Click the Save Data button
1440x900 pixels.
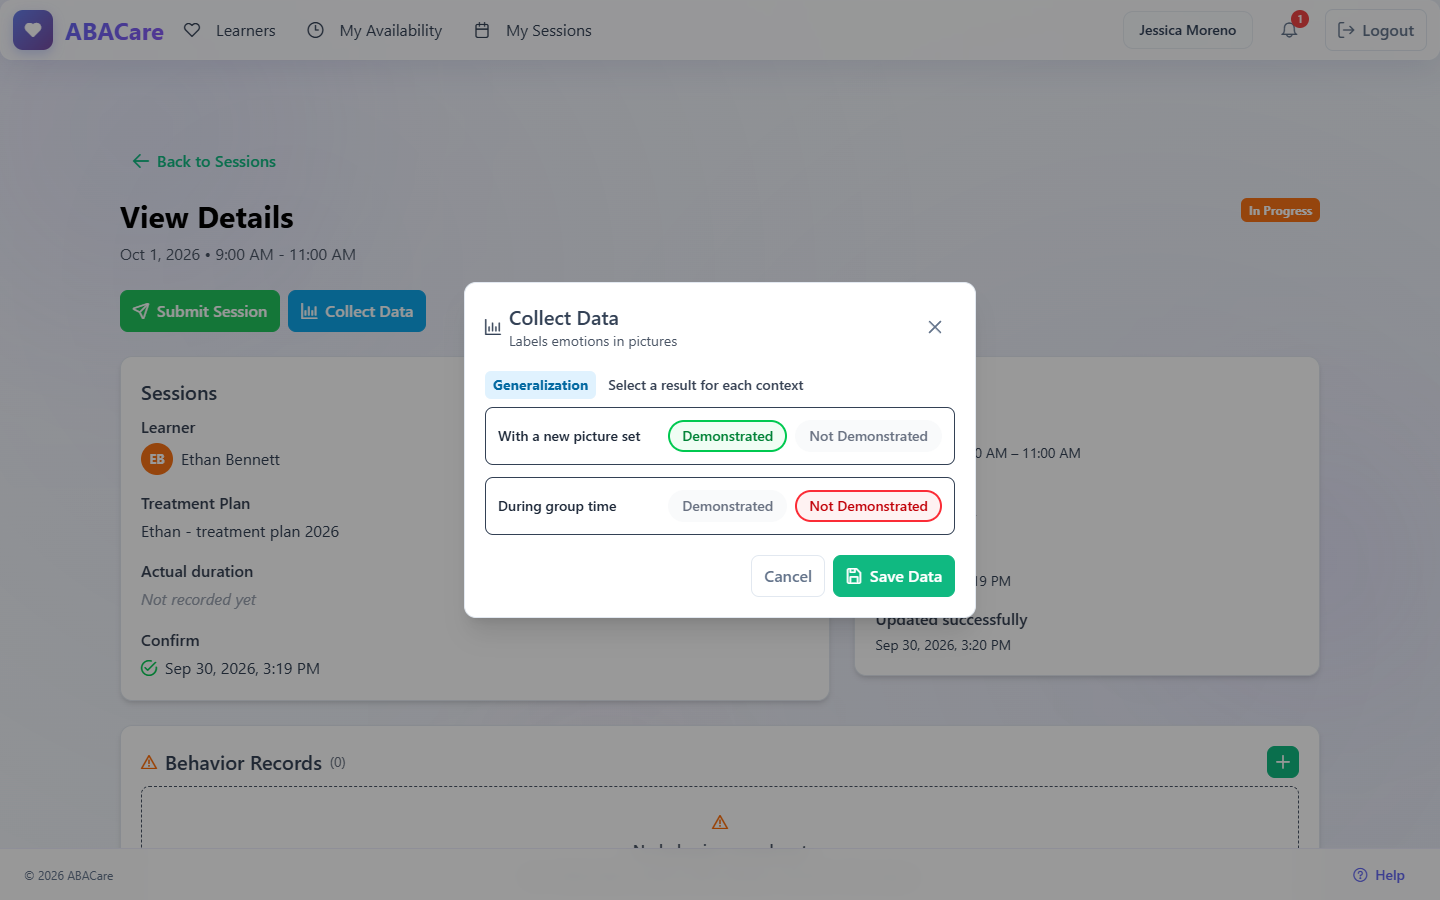[x=894, y=576]
